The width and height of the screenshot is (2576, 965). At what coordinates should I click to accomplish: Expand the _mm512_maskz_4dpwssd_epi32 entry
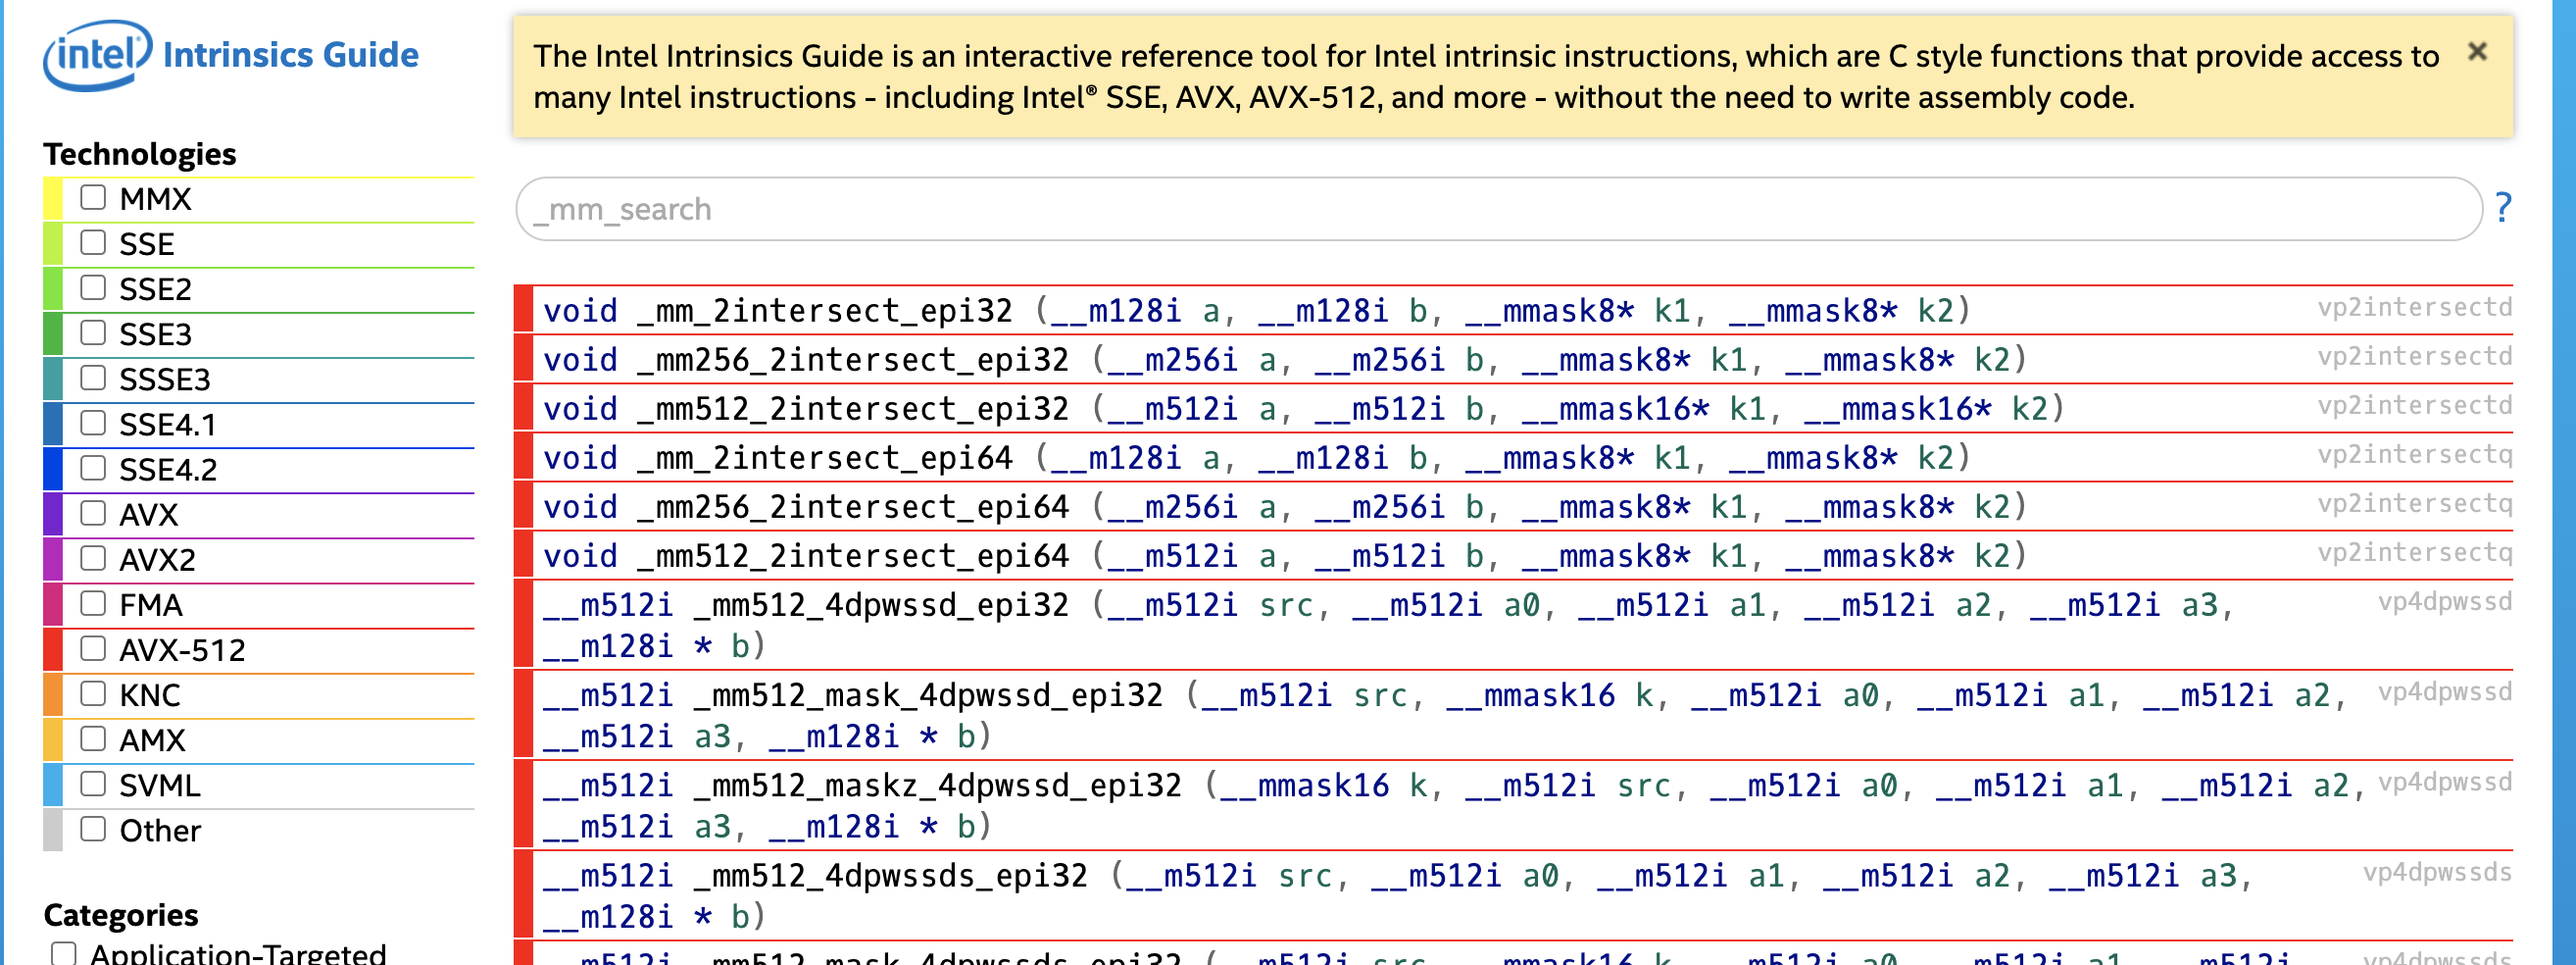coord(1513,805)
